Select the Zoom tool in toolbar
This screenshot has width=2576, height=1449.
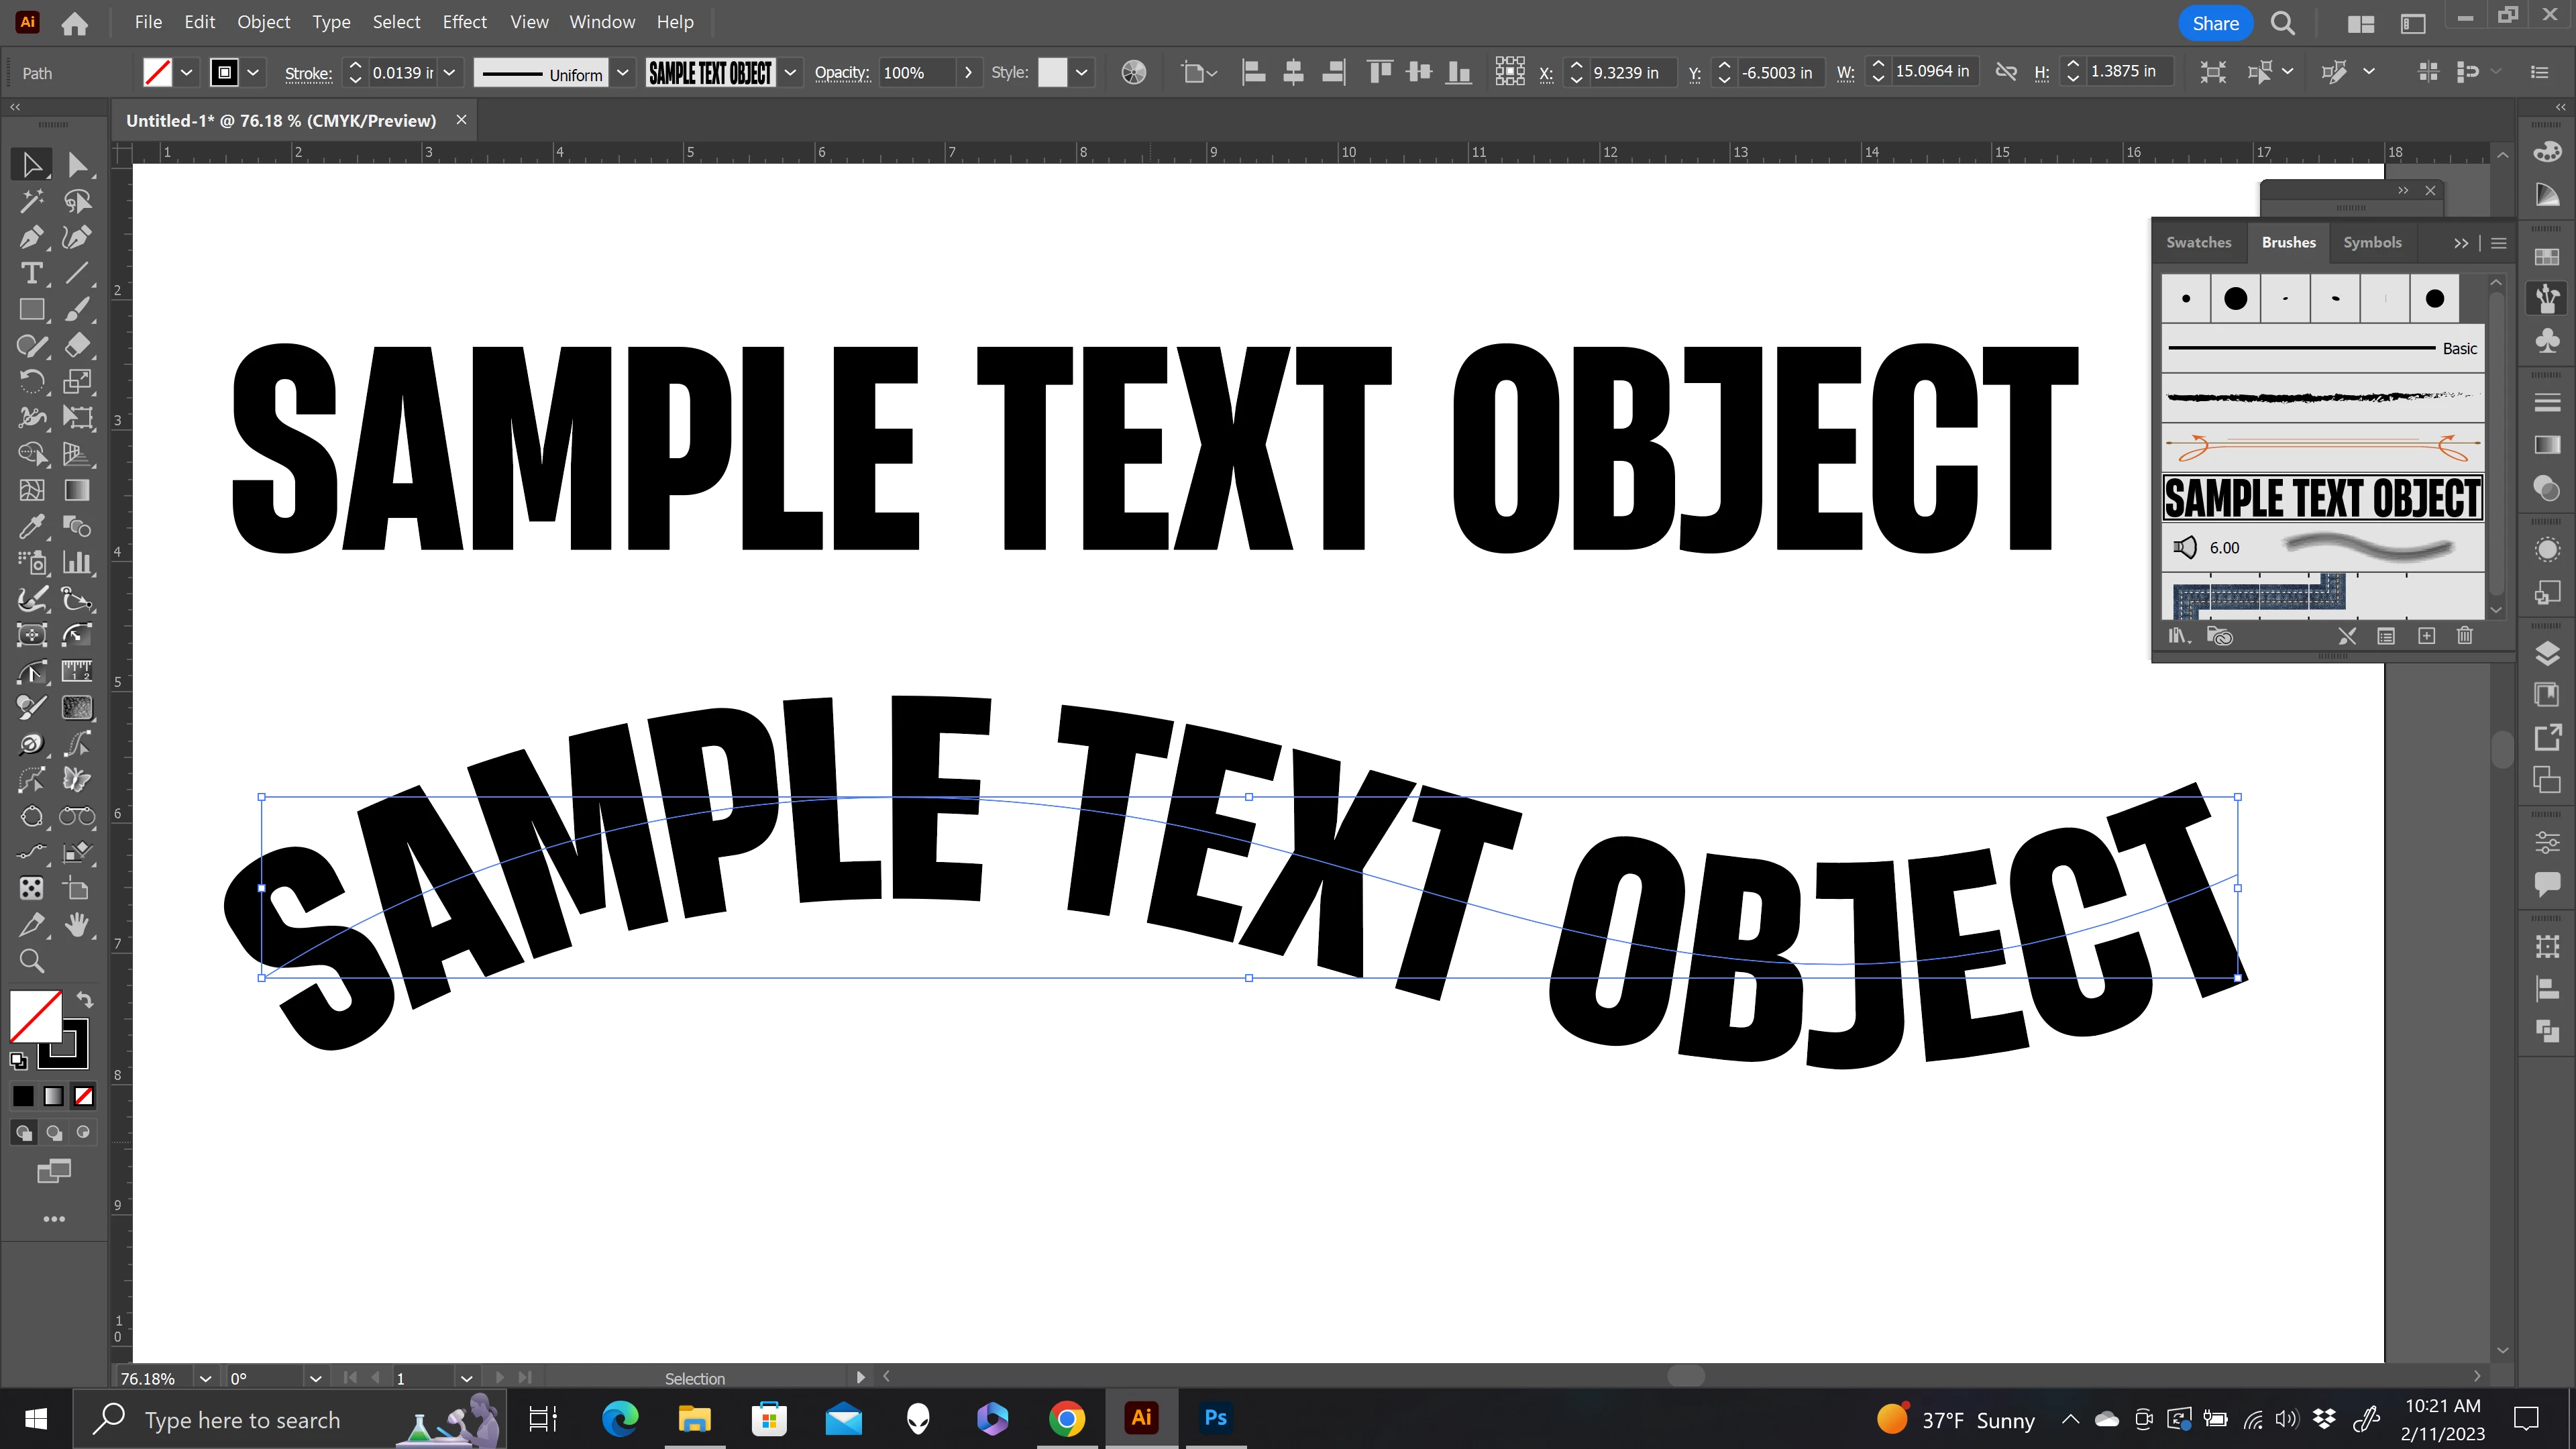pyautogui.click(x=32, y=961)
